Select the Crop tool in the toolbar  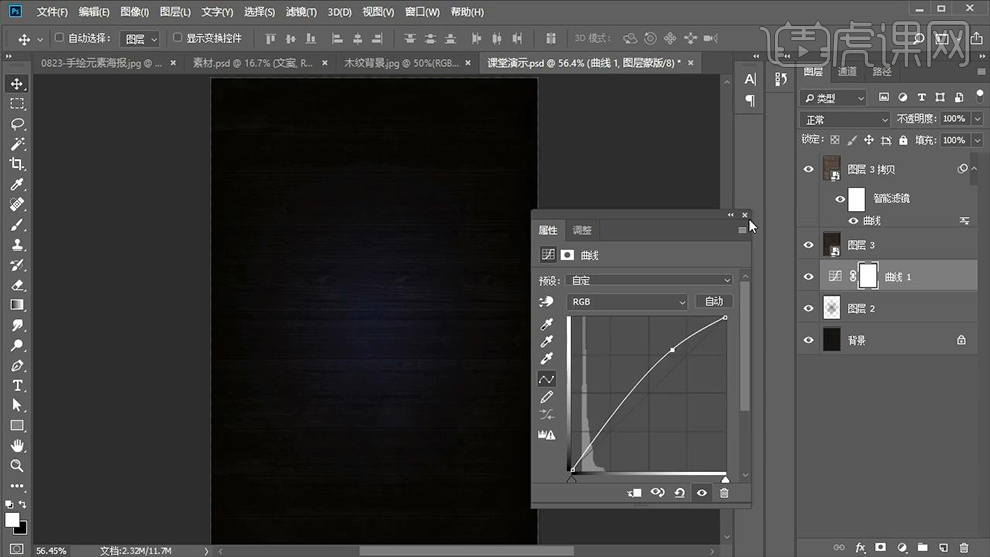tap(17, 164)
